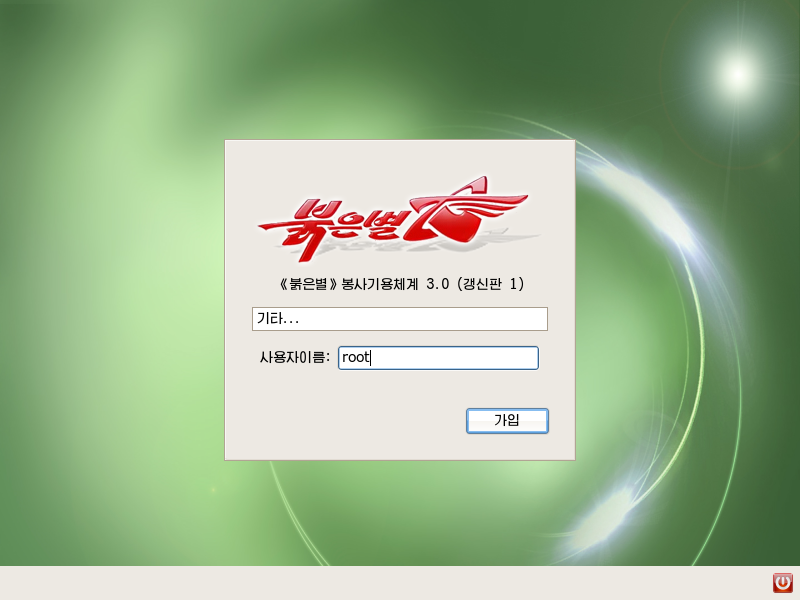Screen dimensions: 800x600
Task: Select the 기타... user list entry
Action: click(399, 319)
